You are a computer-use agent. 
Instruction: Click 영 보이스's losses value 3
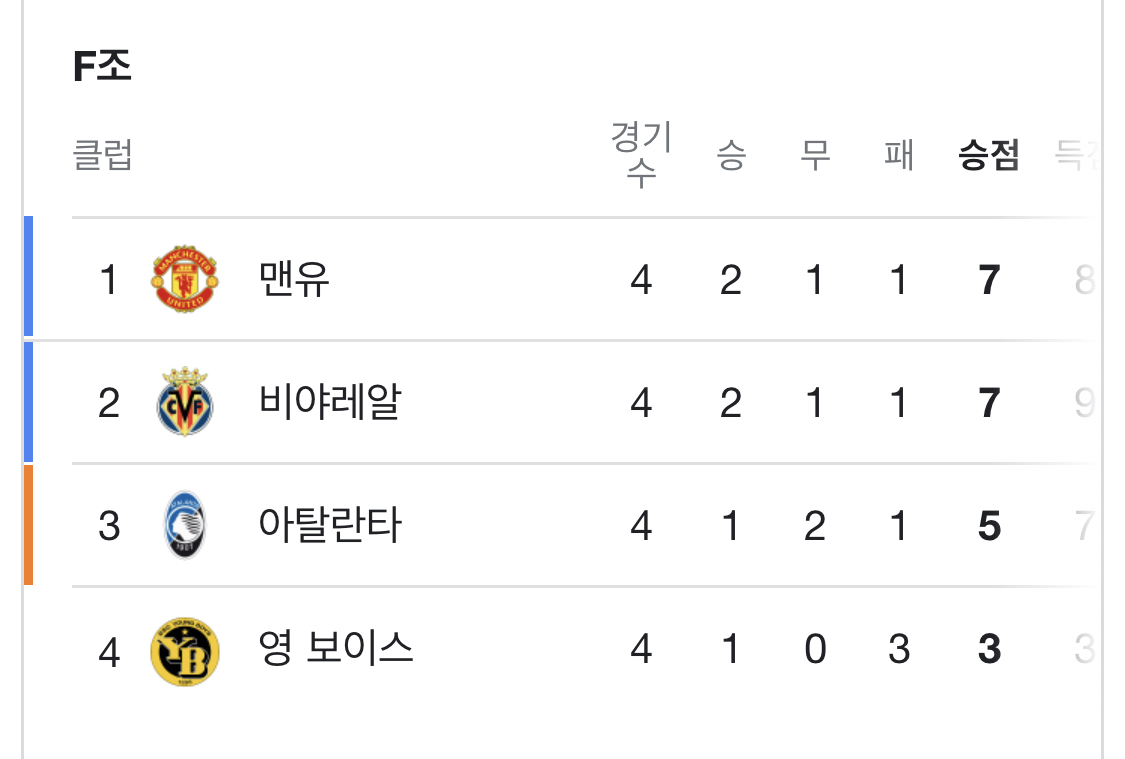pyautogui.click(x=899, y=649)
